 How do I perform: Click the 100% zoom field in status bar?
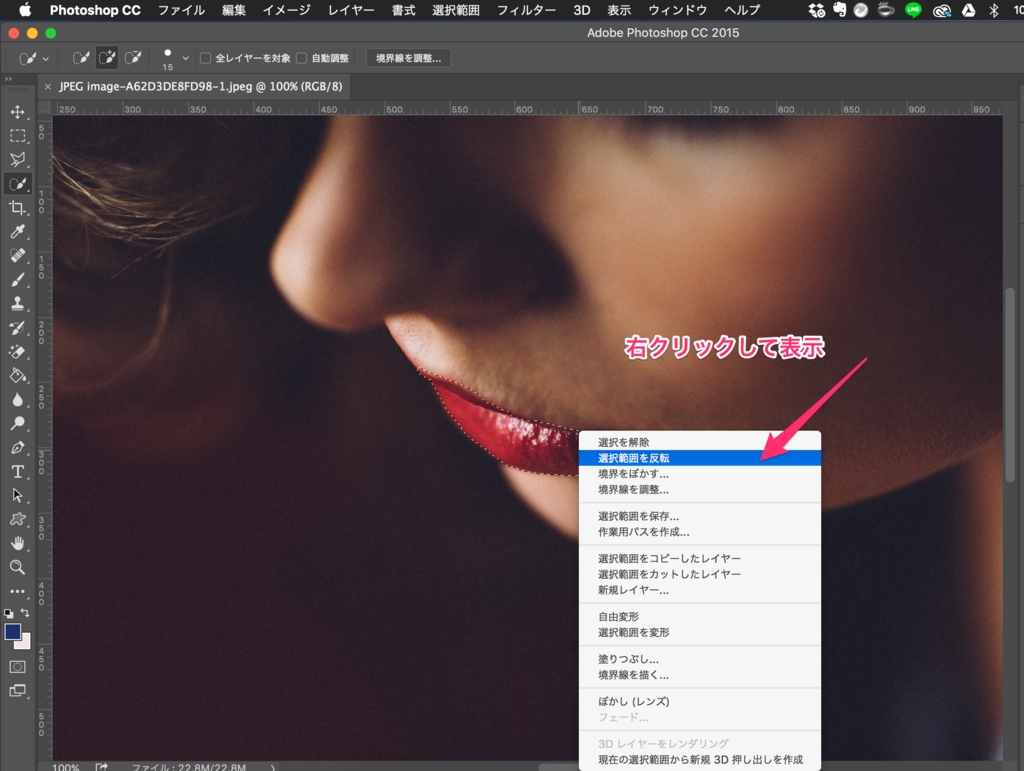coord(63,767)
